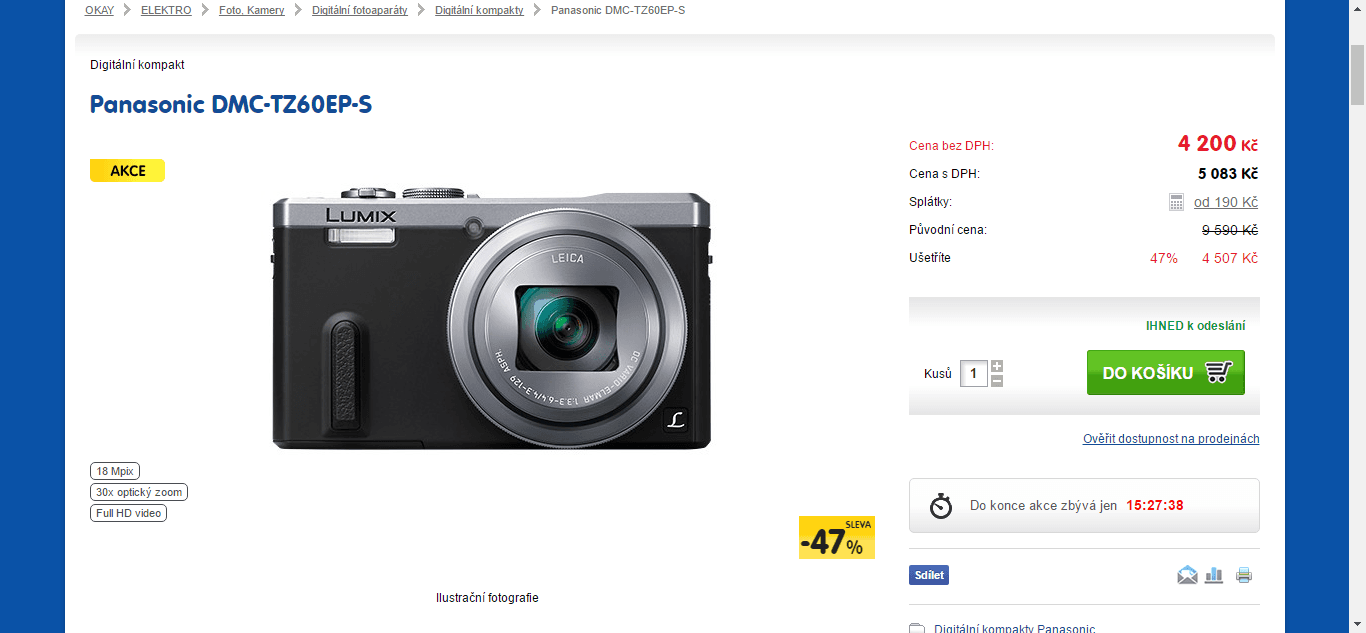Share the product with Sdílet button
This screenshot has height=633, width=1366.
(929, 575)
